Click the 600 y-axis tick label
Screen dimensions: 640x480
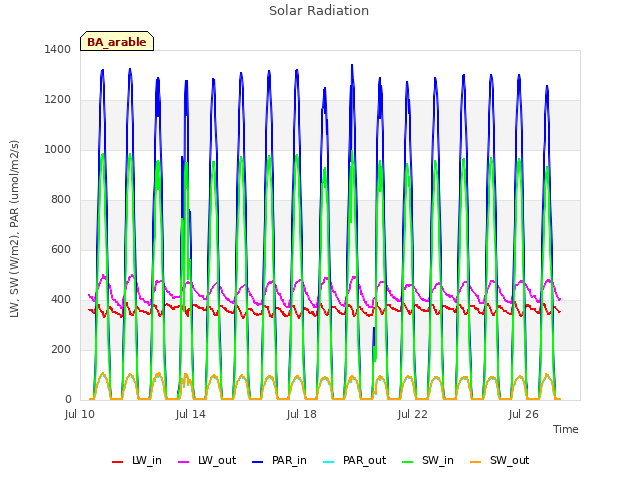coord(61,249)
